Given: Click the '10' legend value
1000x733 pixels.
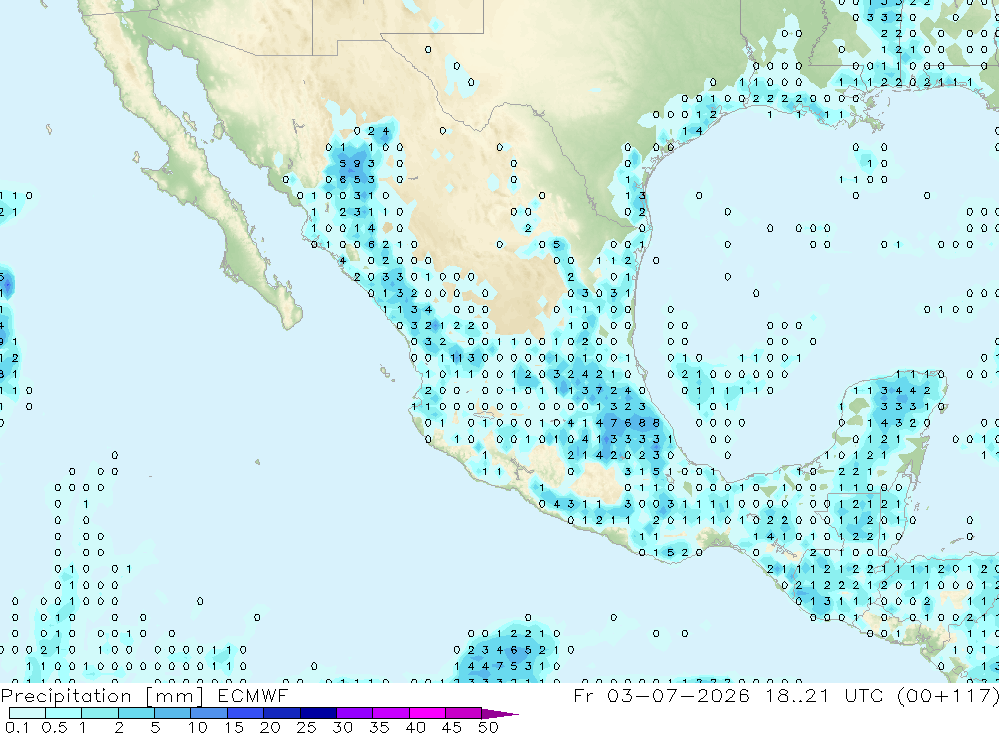Looking at the screenshot, I should coord(197,727).
